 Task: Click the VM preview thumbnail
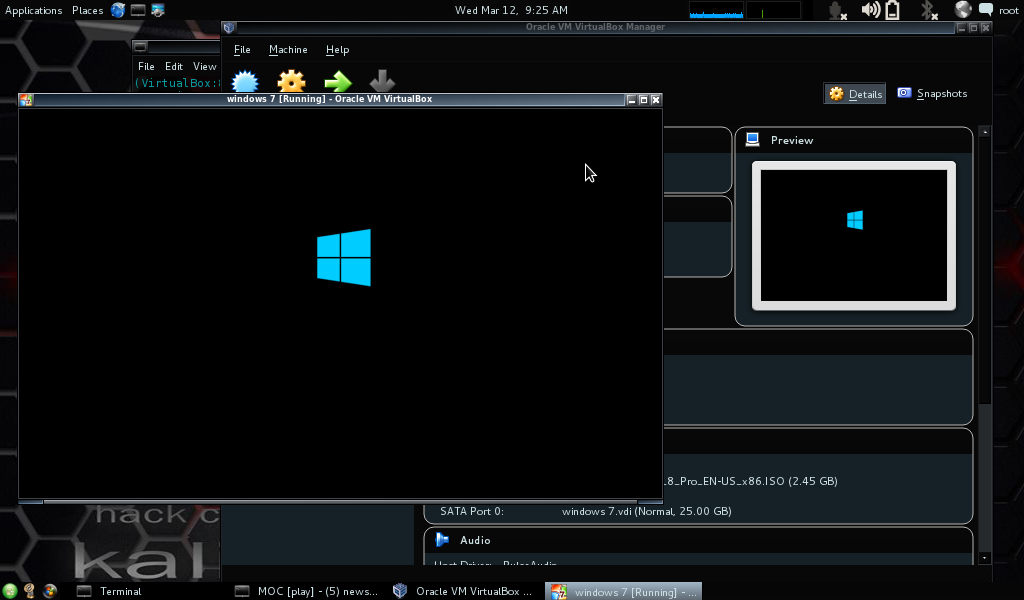854,236
